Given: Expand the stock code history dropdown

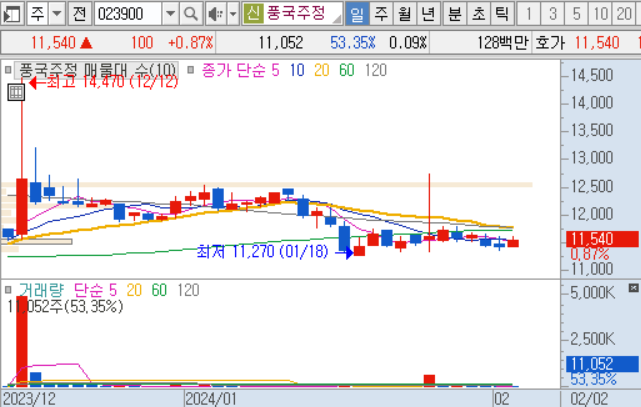Looking at the screenshot, I should [x=170, y=14].
